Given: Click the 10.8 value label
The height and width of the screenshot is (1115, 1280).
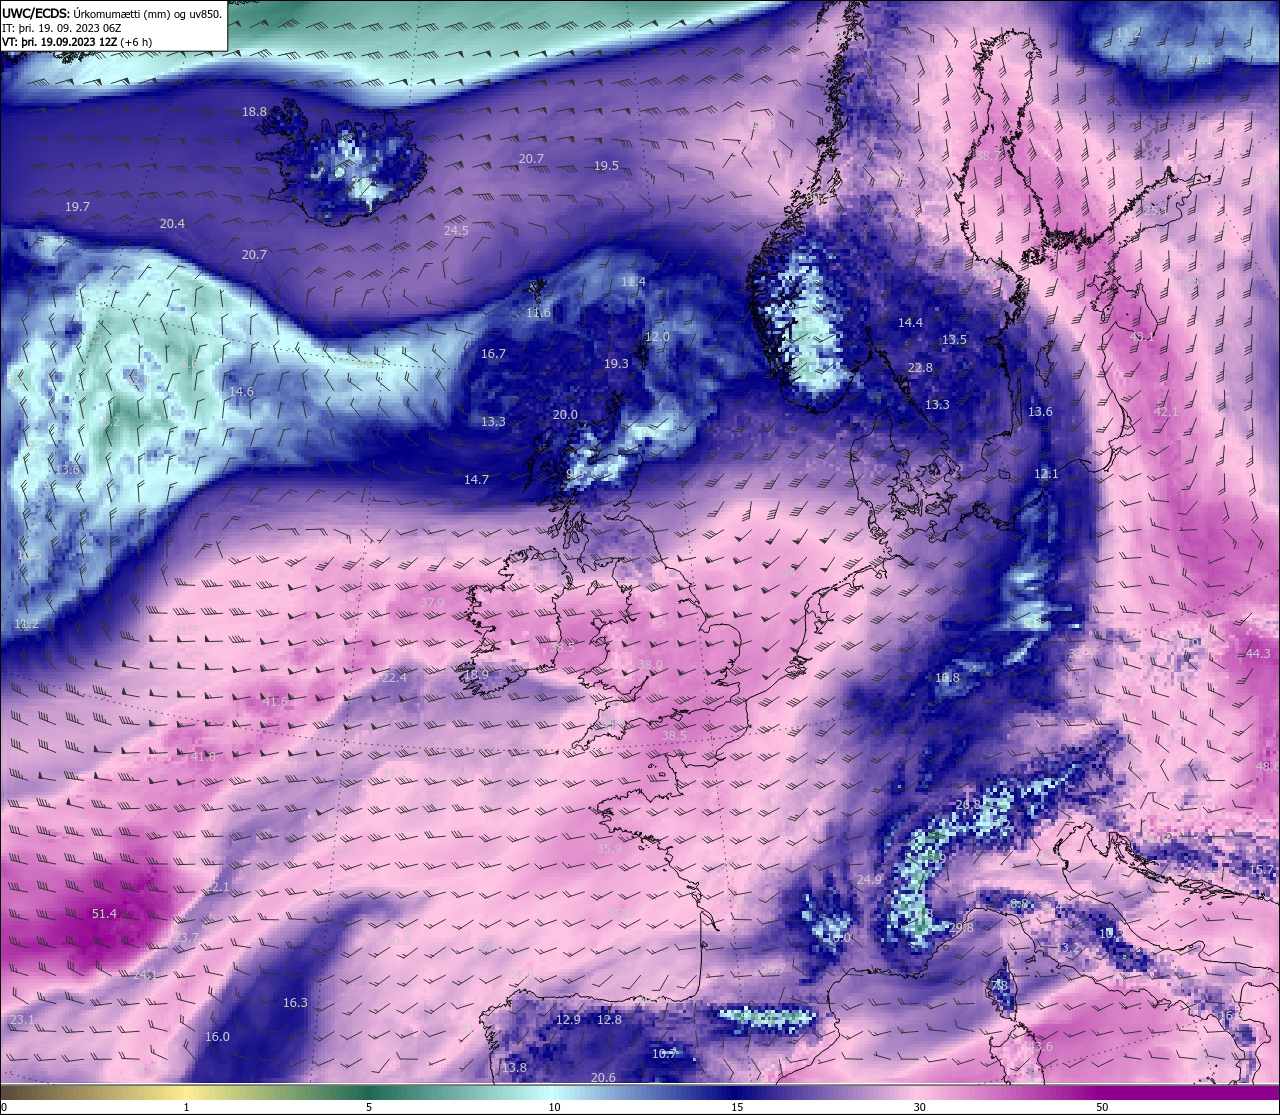Looking at the screenshot, I should [947, 678].
